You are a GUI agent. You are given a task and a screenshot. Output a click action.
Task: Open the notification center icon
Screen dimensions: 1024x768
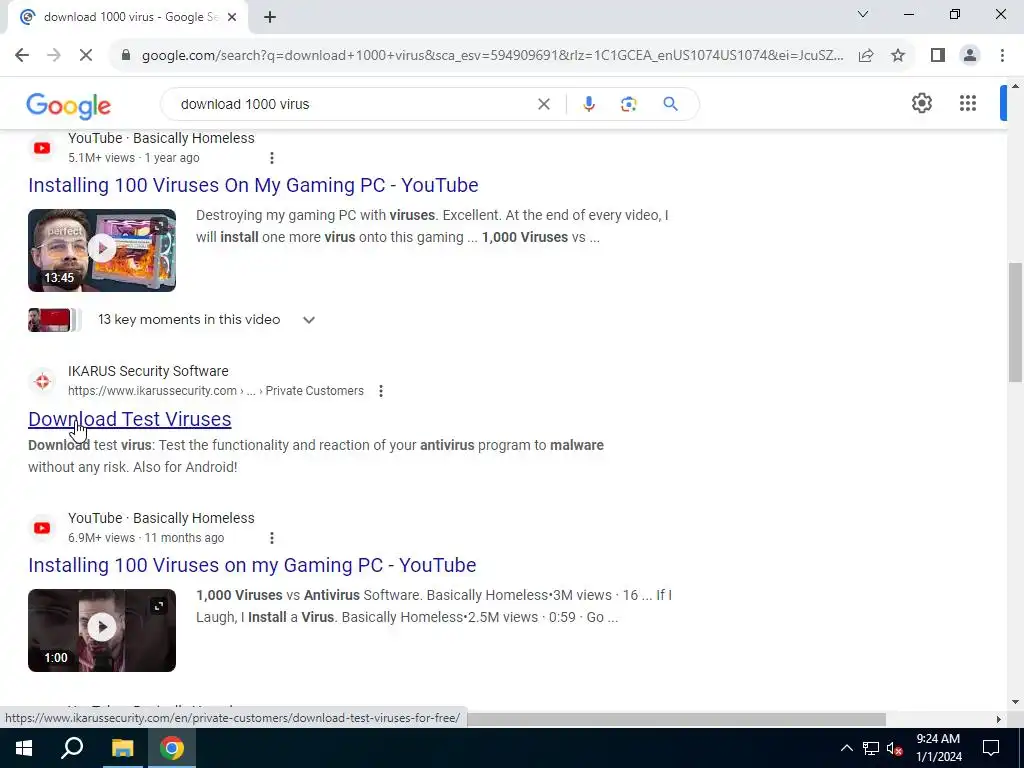[991, 748]
